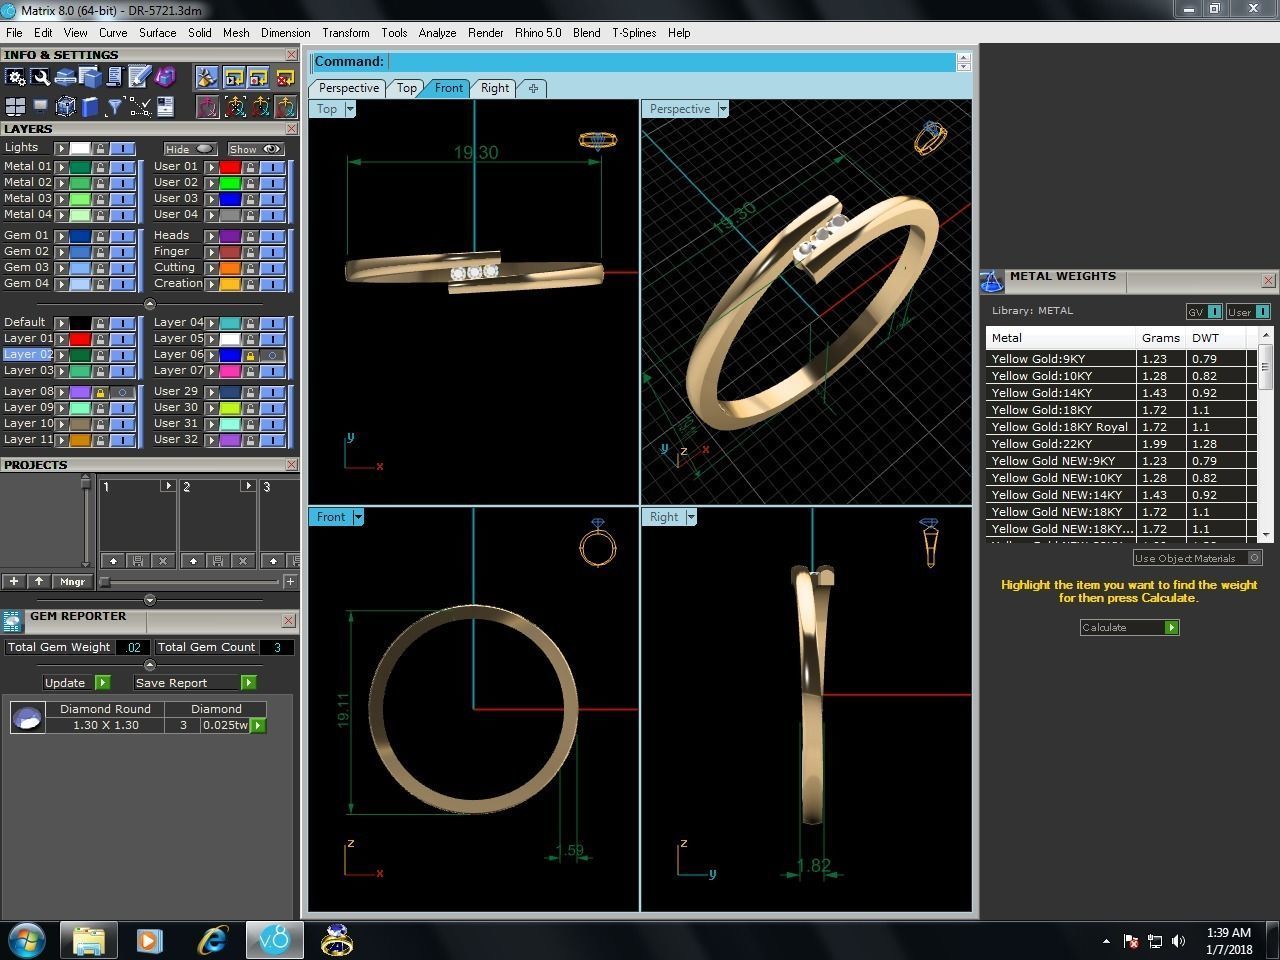1280x960 pixels.
Task: Expand the arrow on project slot 1
Action: [x=168, y=486]
